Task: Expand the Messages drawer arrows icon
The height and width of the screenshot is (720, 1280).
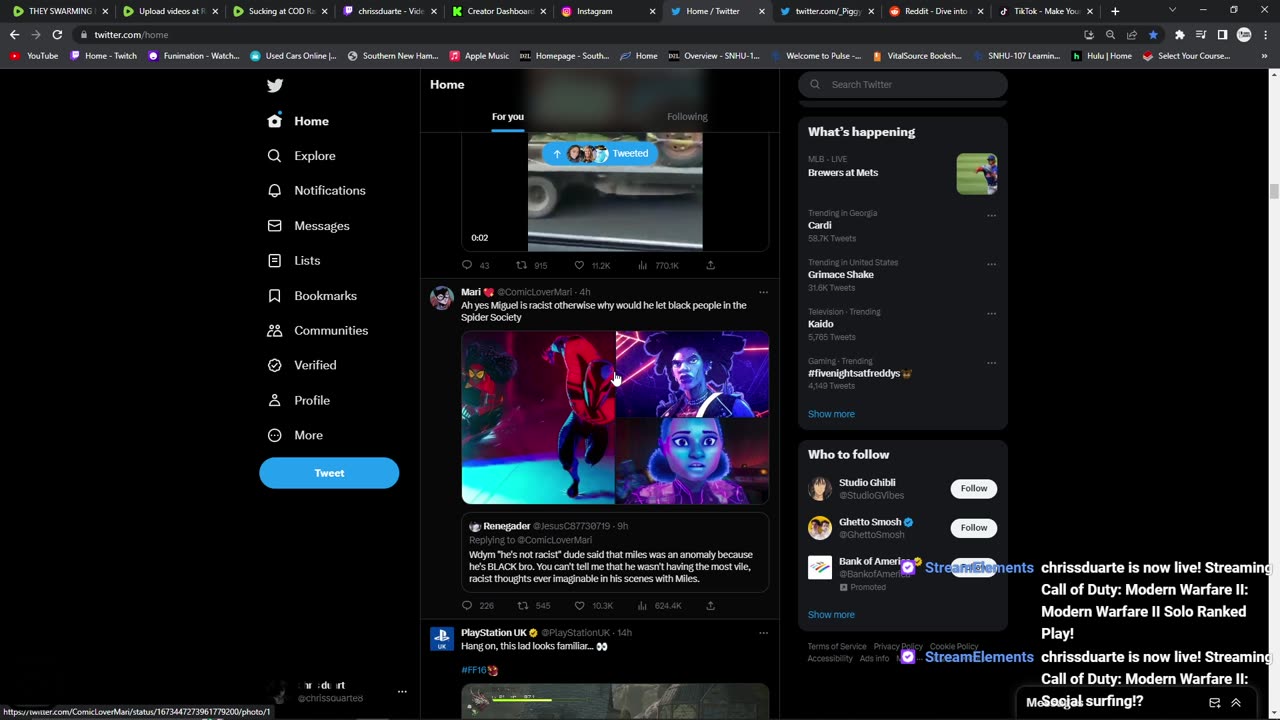Action: click(x=1236, y=703)
